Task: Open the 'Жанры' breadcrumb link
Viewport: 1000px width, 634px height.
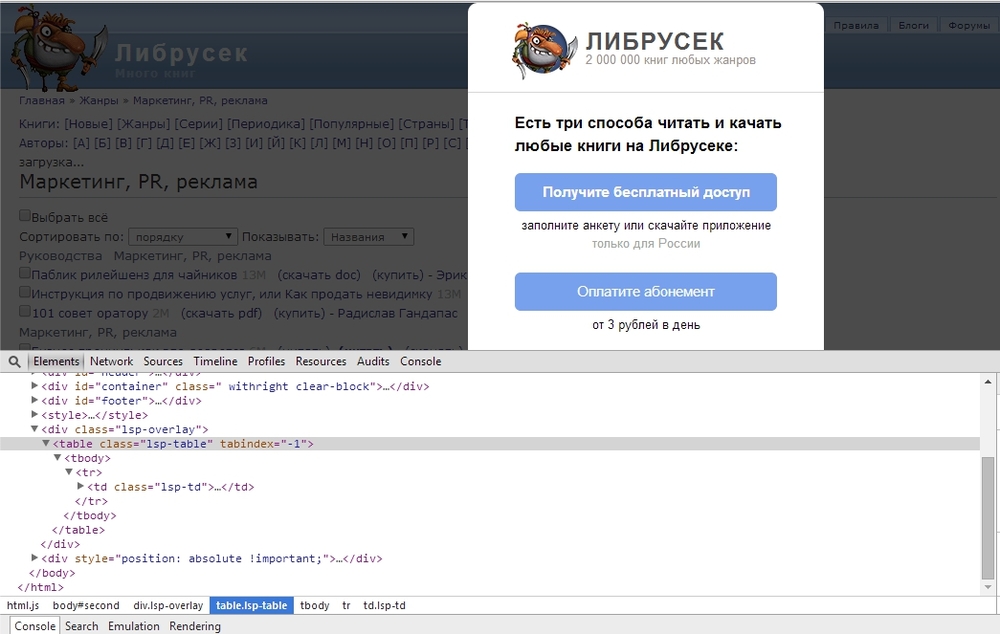Action: [x=99, y=101]
